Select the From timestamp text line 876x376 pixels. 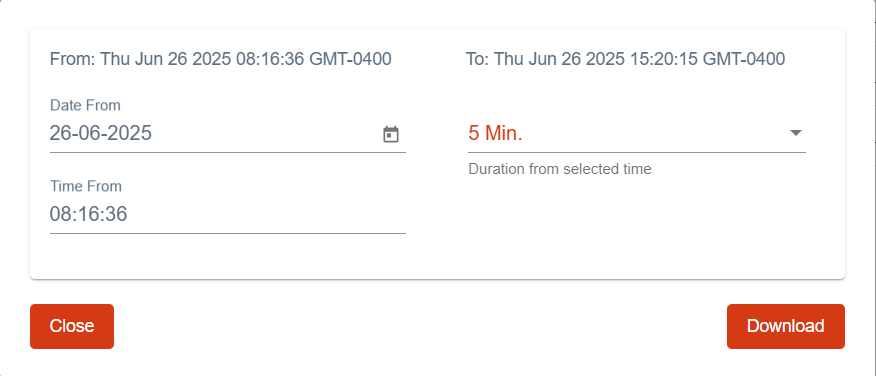pos(220,59)
